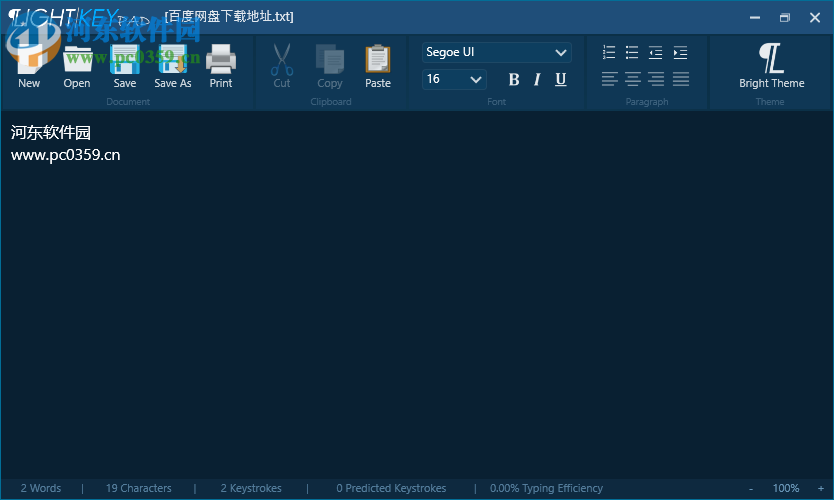This screenshot has height=500, width=834.
Task: Paste from clipboard with Paste icon
Action: click(x=378, y=66)
